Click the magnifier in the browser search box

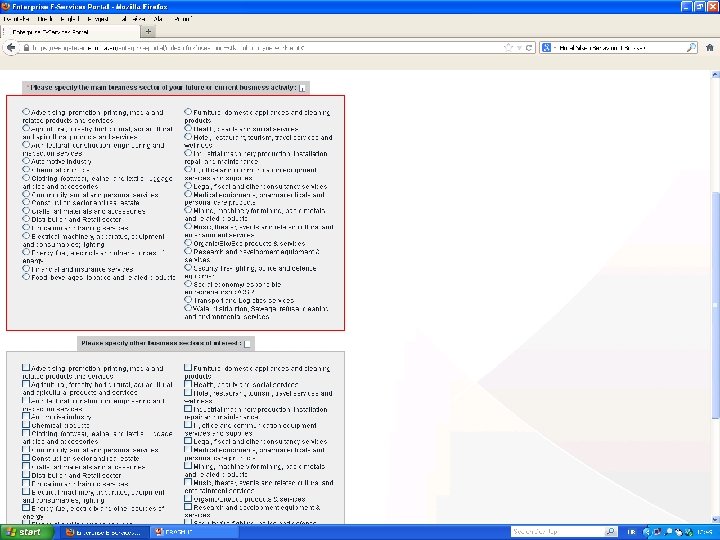click(691, 47)
